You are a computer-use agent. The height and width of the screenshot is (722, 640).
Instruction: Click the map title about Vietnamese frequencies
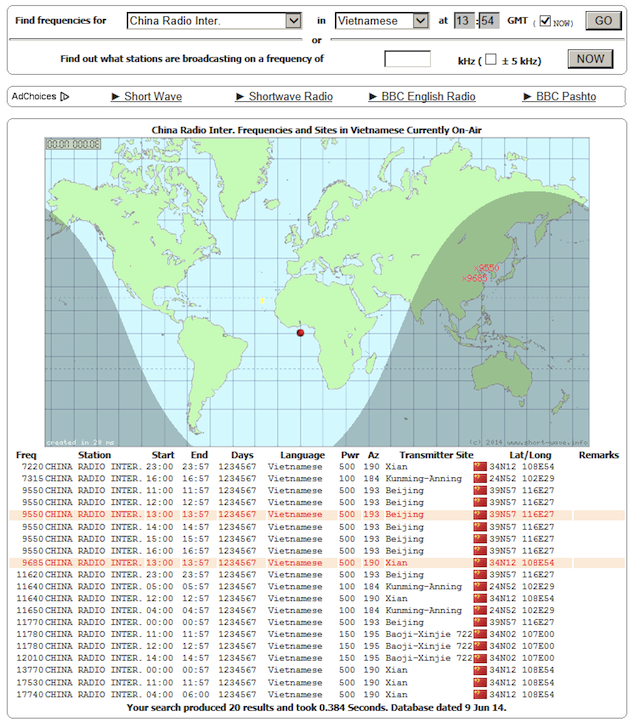(x=317, y=130)
